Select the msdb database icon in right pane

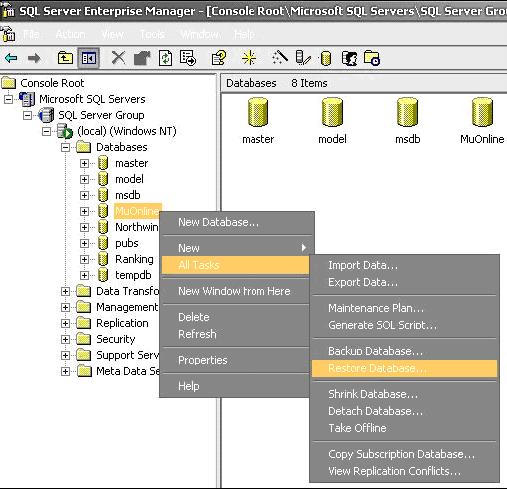(407, 112)
